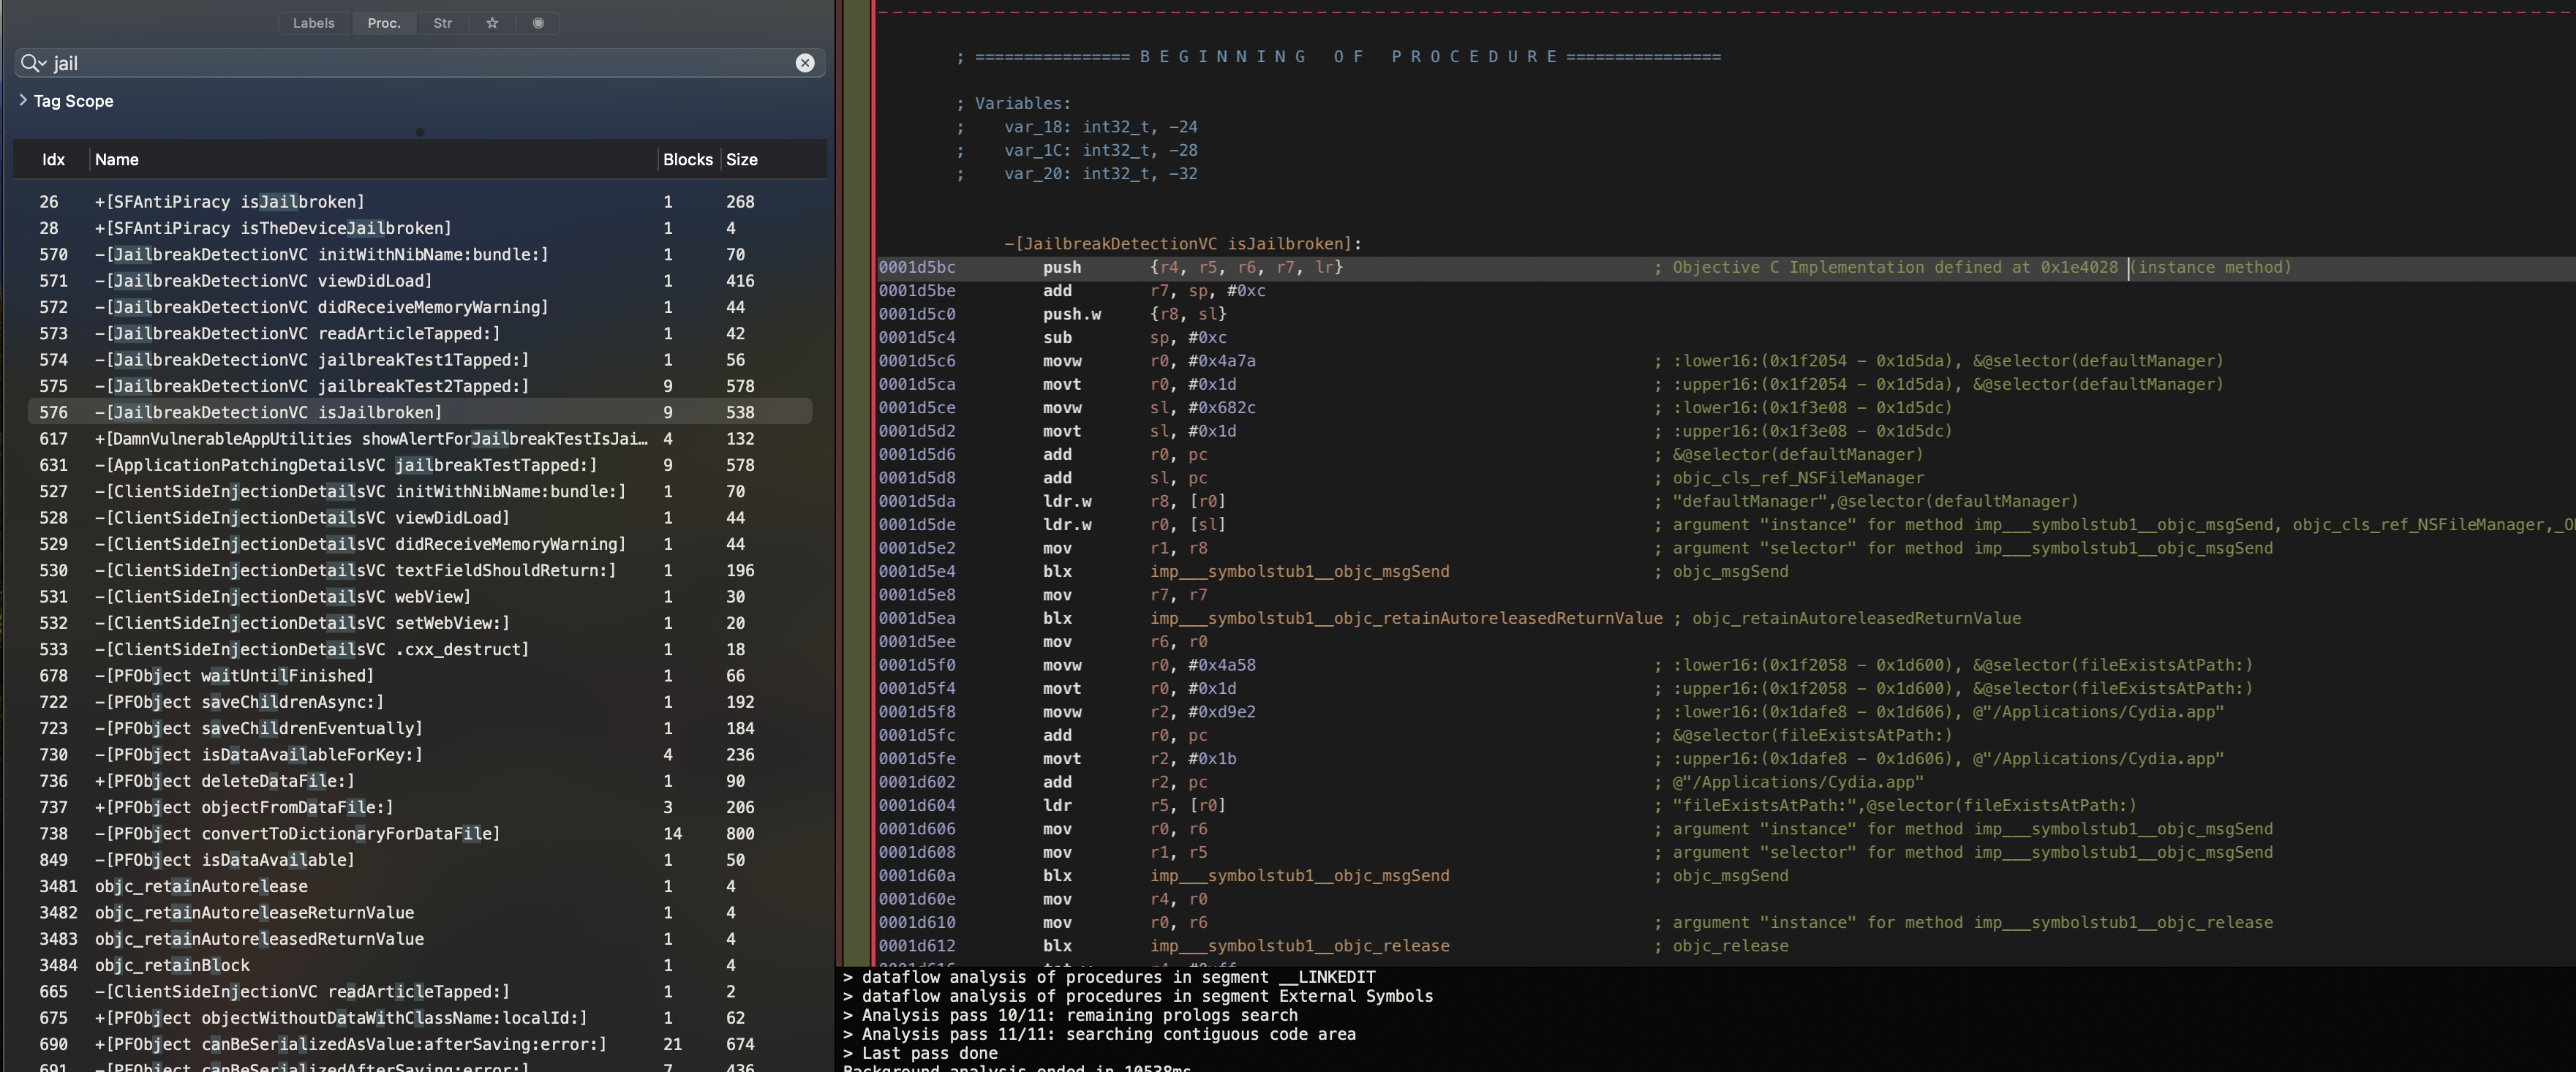Select ApplicationPatchingDetailsVC jailbreakTestTapped: row
The height and width of the screenshot is (1072, 2576).
point(420,465)
